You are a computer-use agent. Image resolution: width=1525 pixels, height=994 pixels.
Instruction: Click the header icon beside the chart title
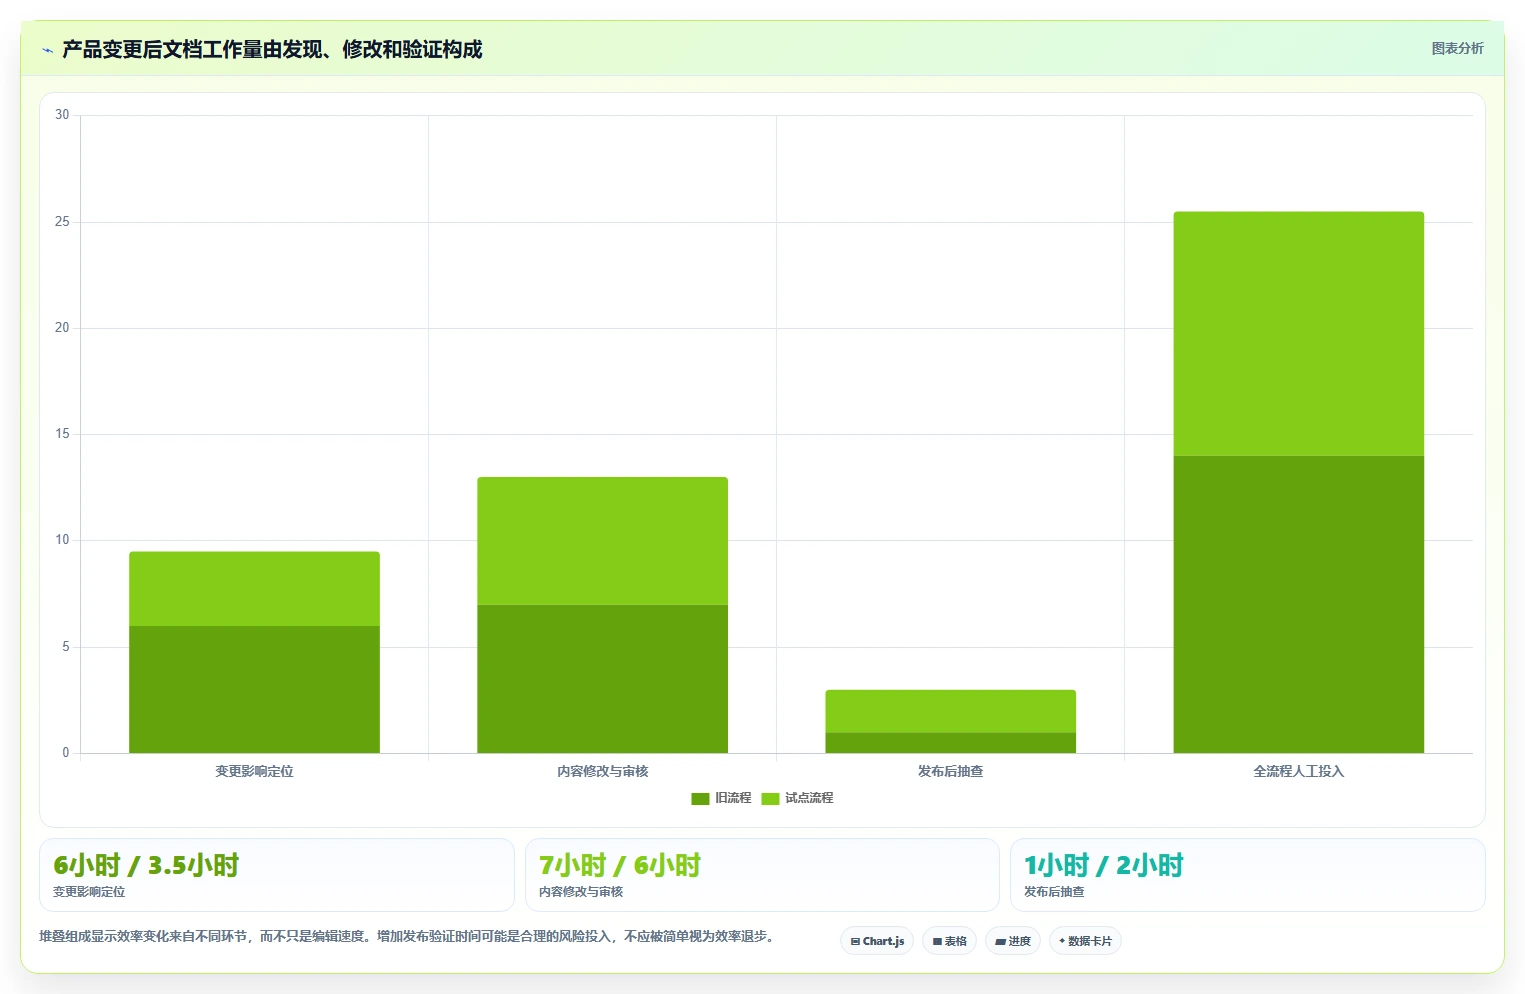(47, 50)
